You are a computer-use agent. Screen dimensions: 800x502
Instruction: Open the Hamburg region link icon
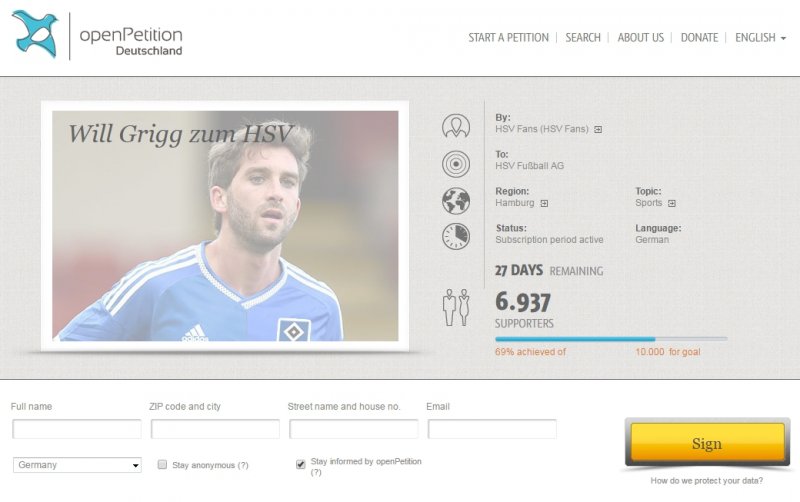pos(544,204)
